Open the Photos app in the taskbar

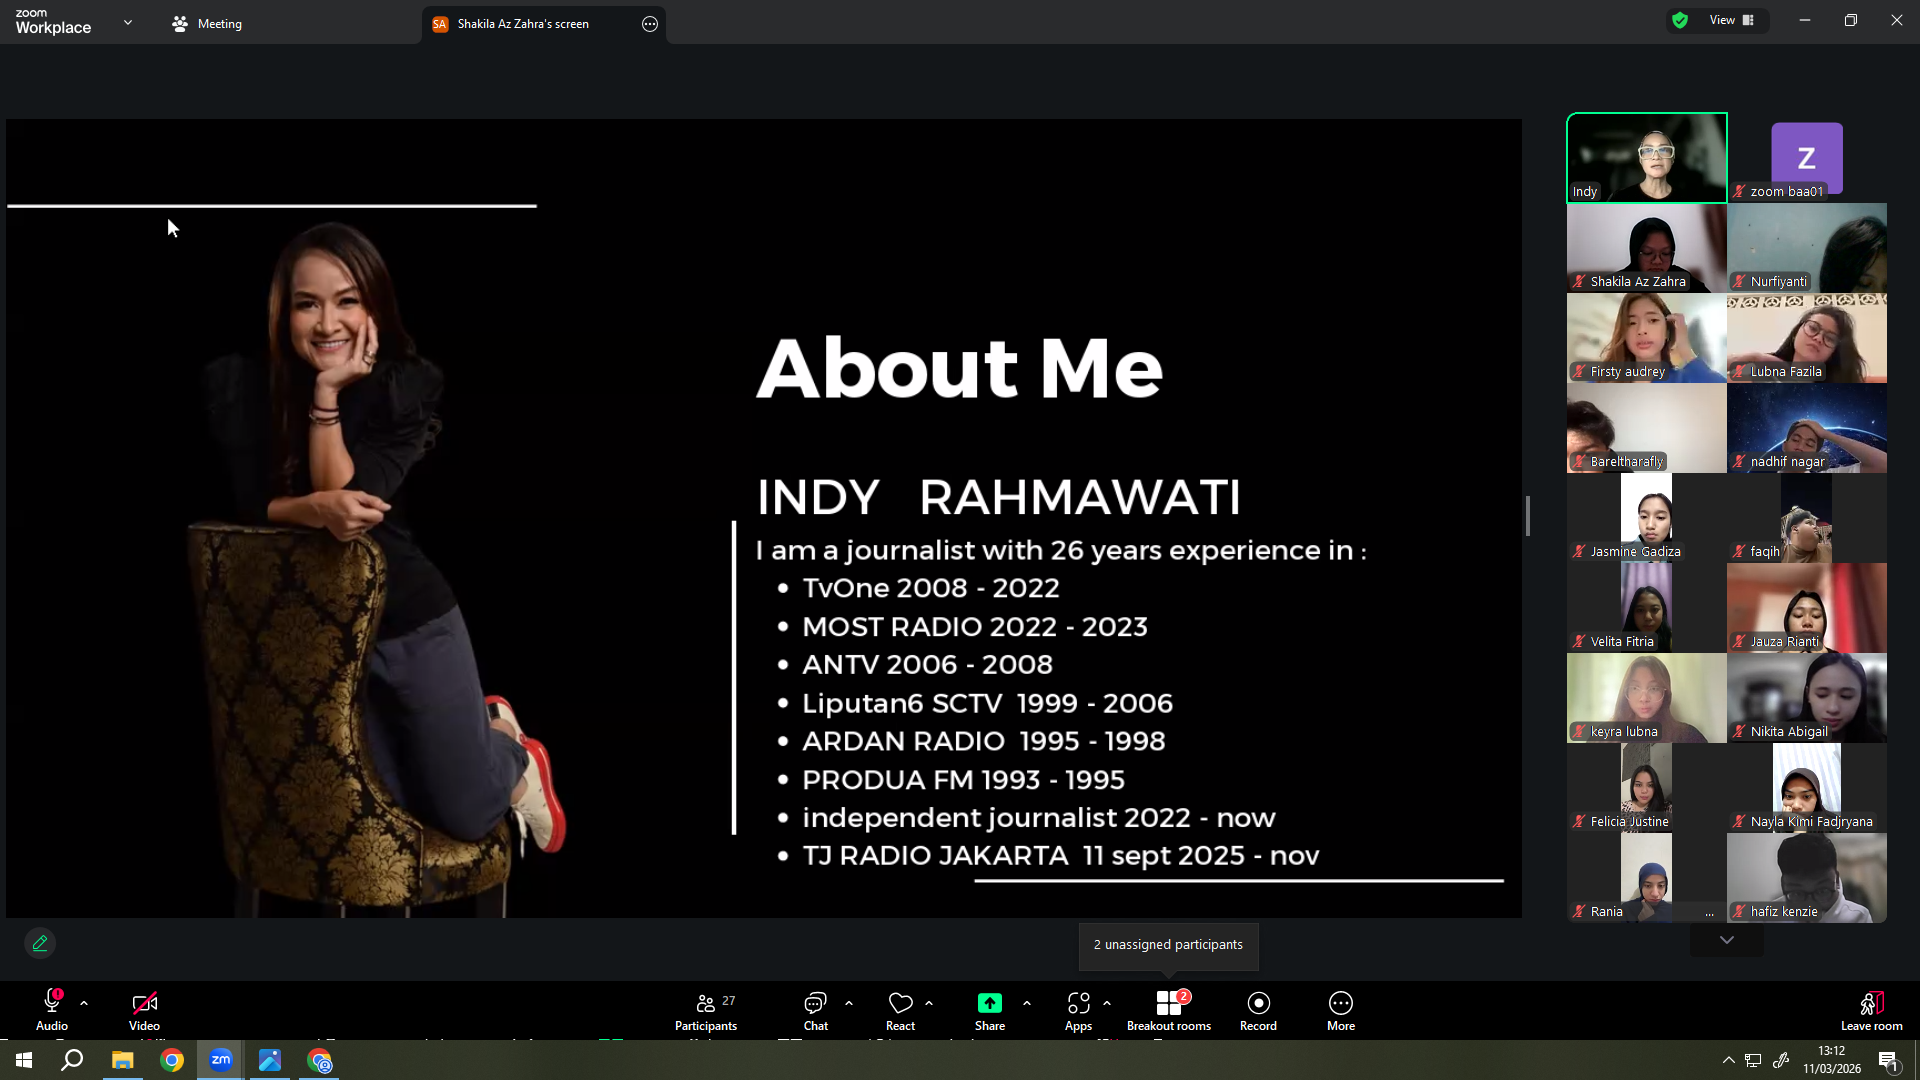pyautogui.click(x=270, y=1060)
